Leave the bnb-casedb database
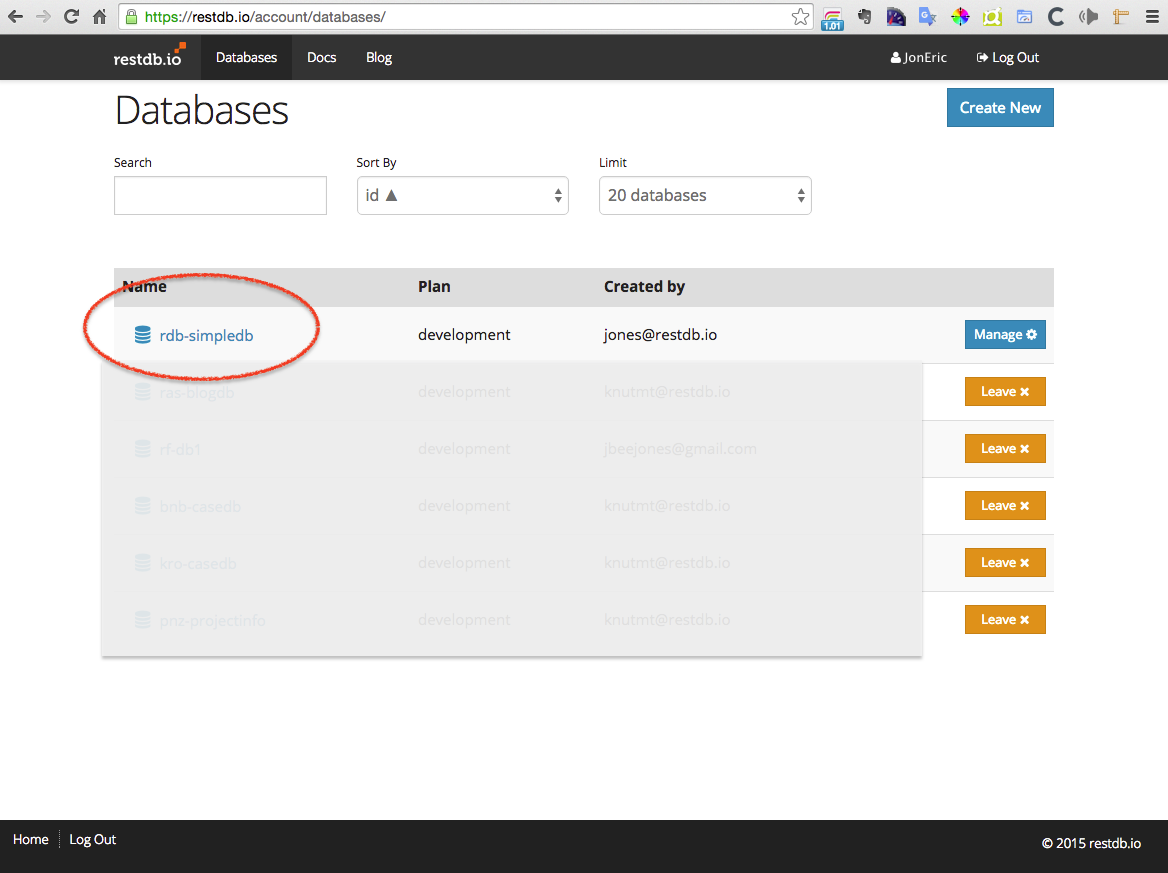The image size is (1168, 873). tap(1005, 506)
